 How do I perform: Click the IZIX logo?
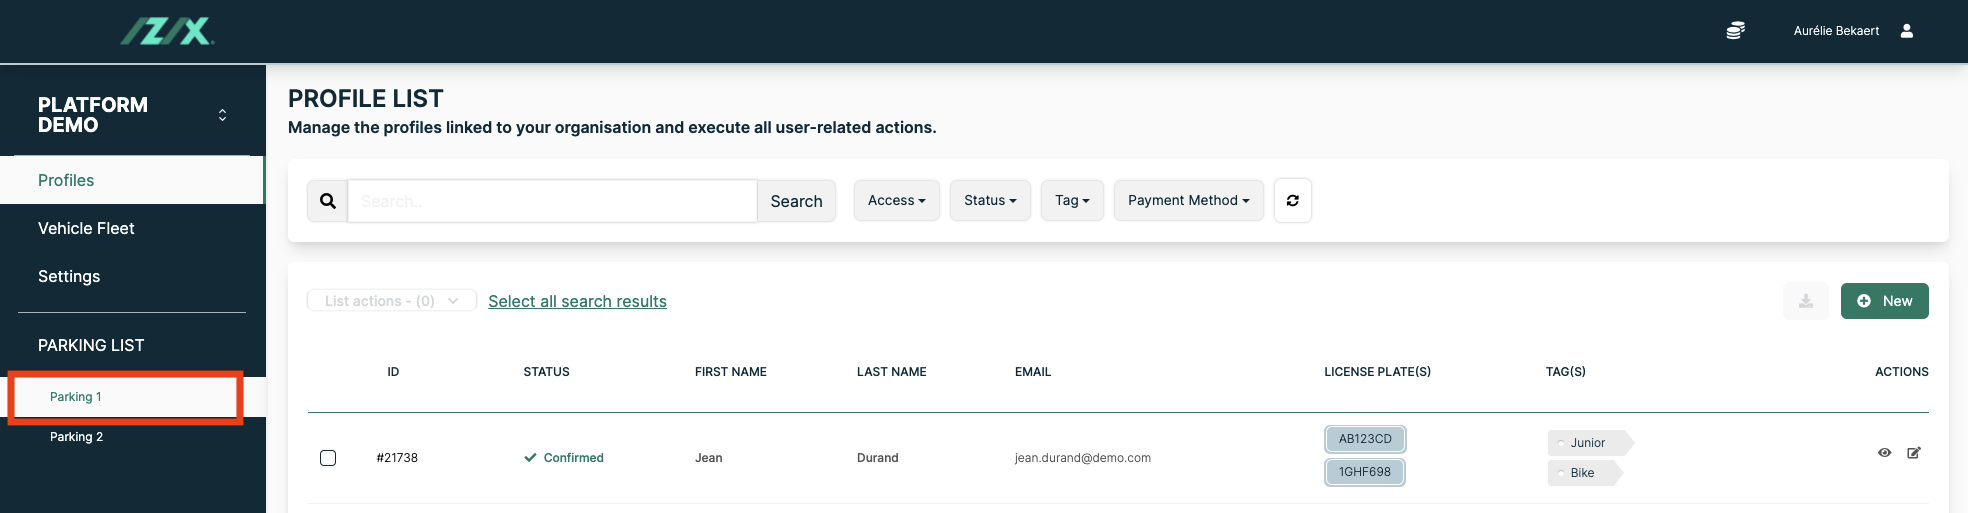tap(168, 32)
